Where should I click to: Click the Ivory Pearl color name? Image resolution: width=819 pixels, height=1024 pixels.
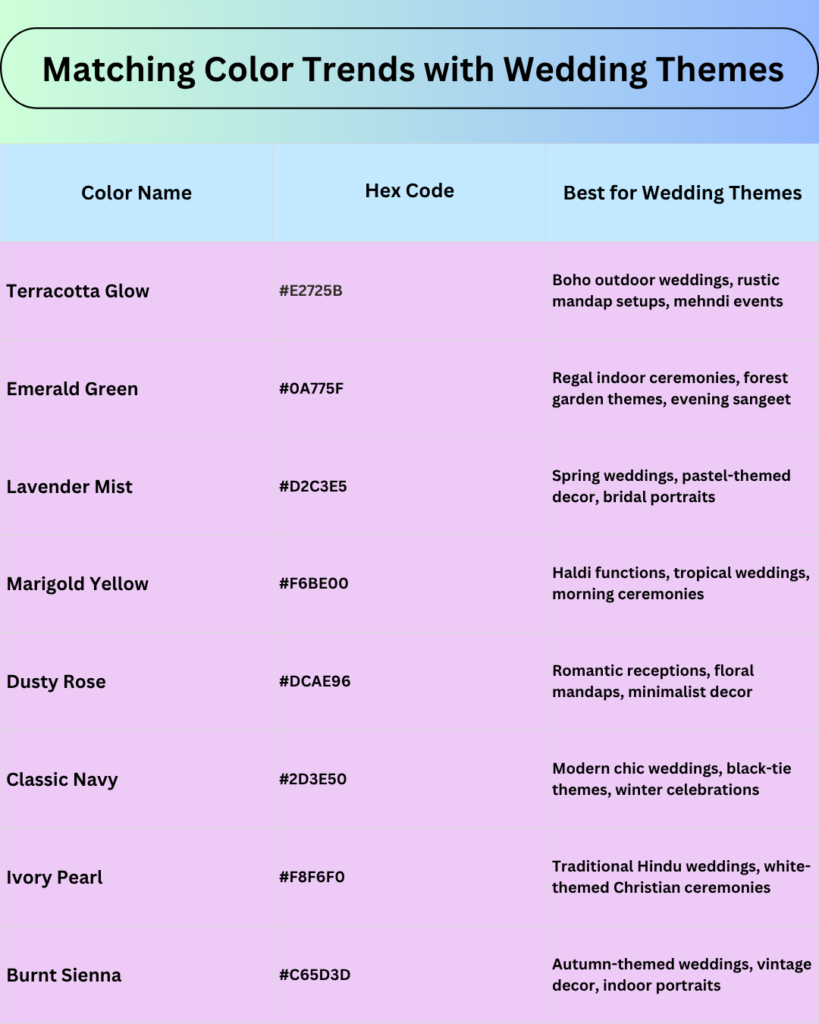(x=54, y=878)
